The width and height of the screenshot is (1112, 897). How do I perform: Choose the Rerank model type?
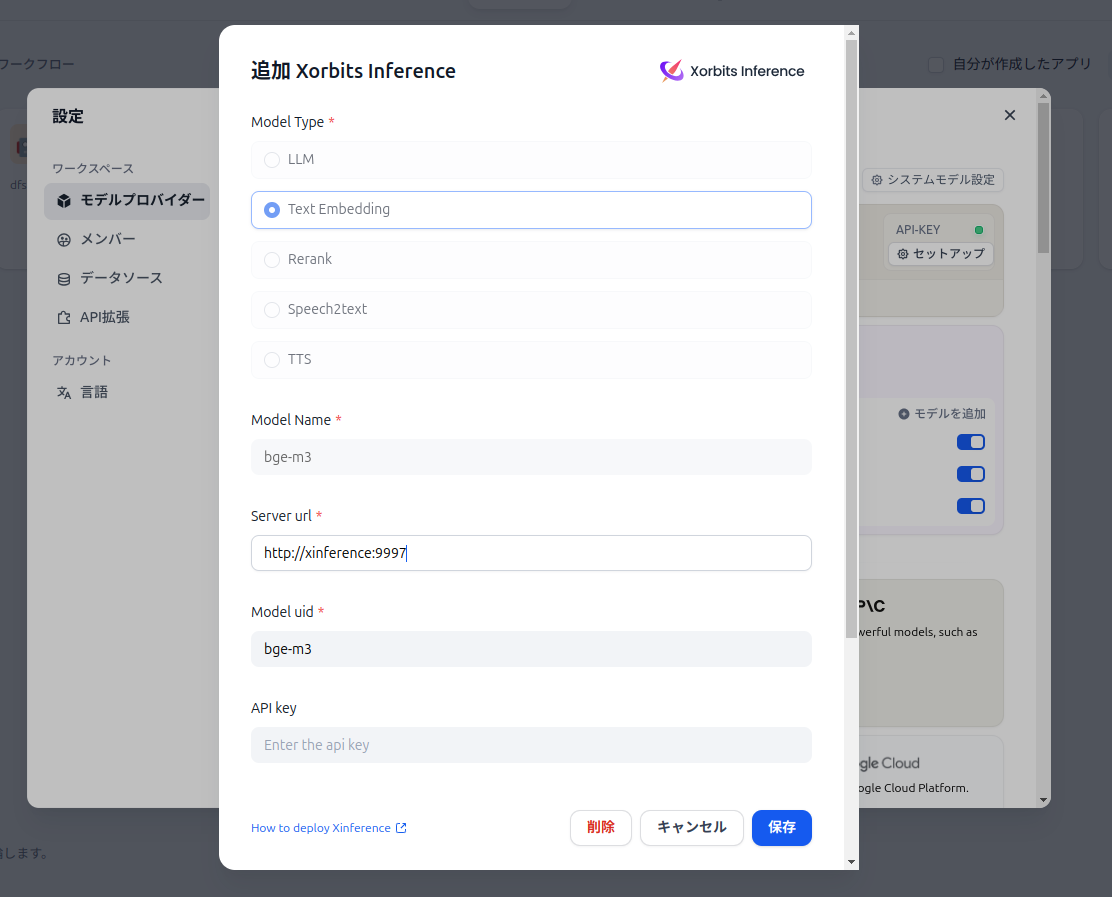coord(531,260)
